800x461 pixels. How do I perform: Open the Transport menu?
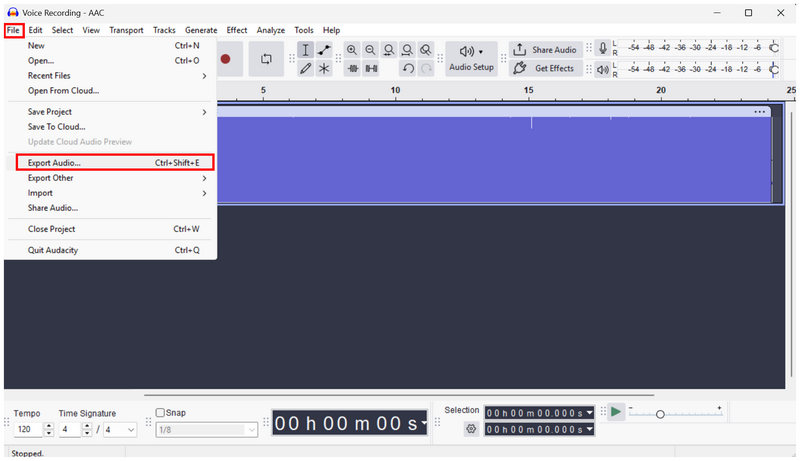click(126, 30)
